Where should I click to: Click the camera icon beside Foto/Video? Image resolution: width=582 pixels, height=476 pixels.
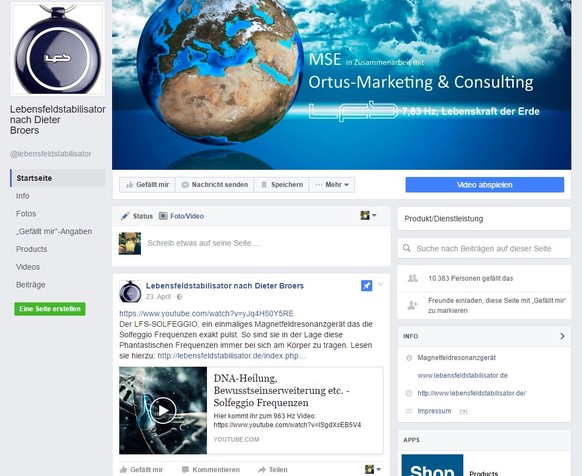point(163,216)
